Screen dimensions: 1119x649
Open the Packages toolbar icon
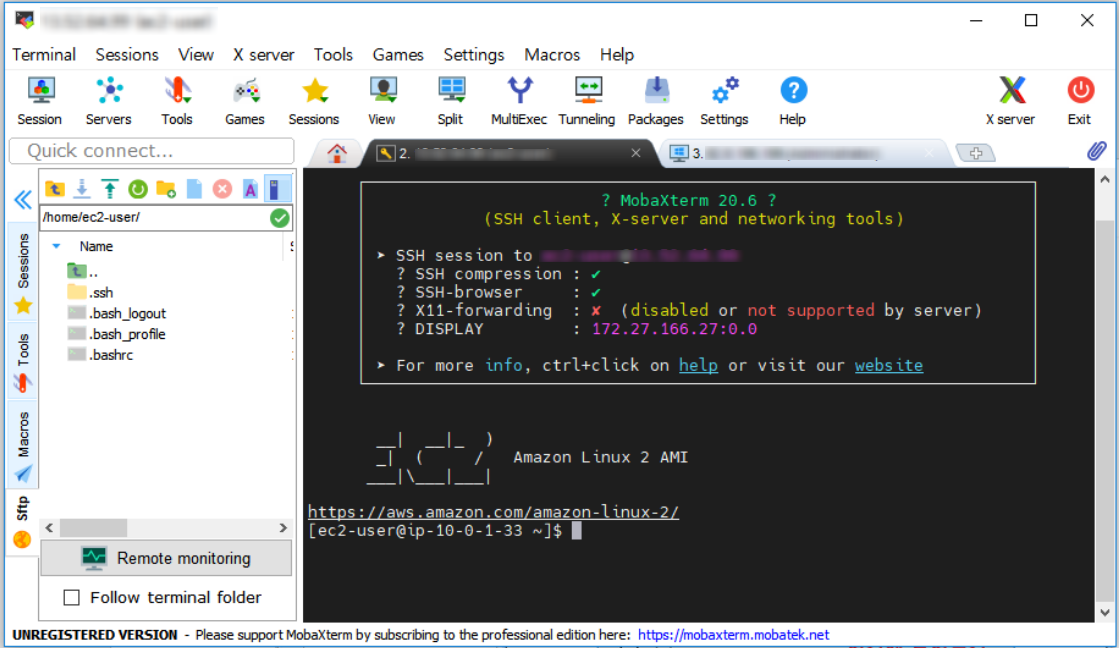(x=656, y=101)
